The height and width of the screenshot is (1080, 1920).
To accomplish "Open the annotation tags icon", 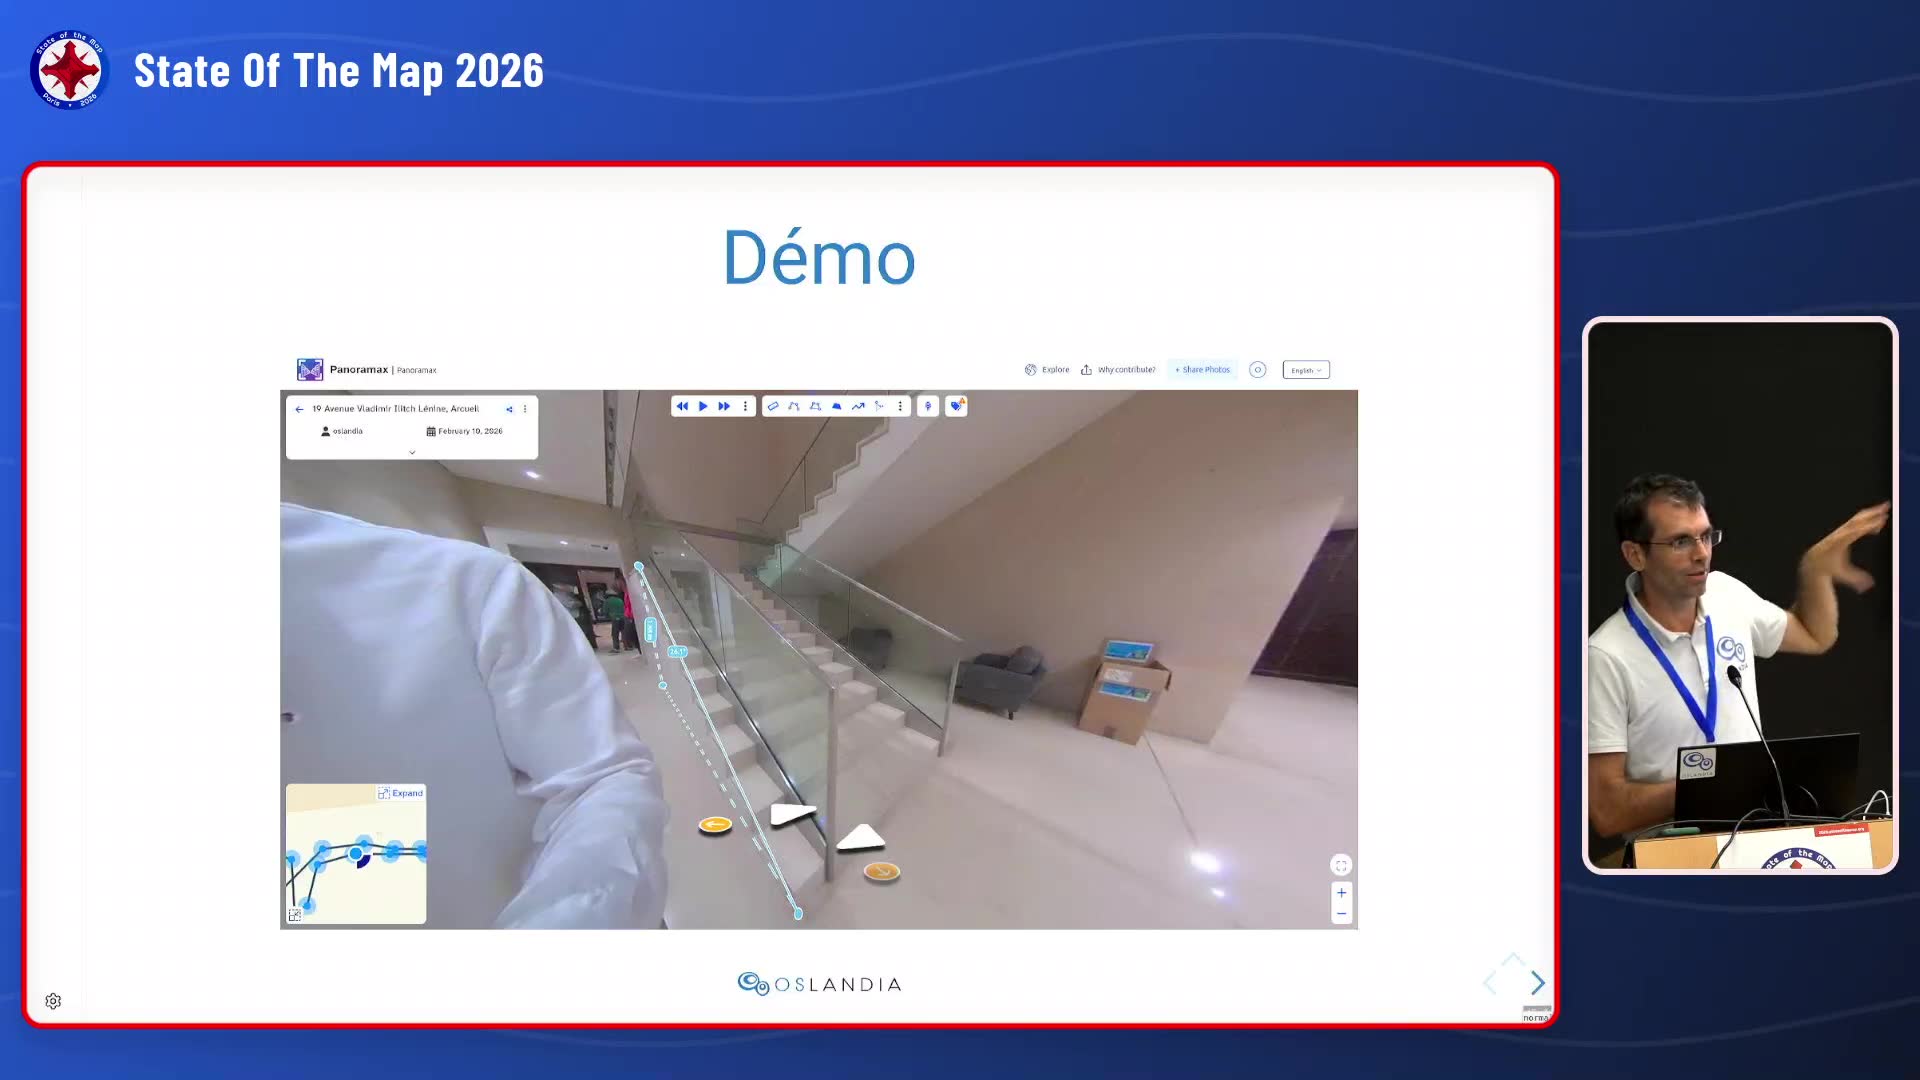I will coord(957,405).
